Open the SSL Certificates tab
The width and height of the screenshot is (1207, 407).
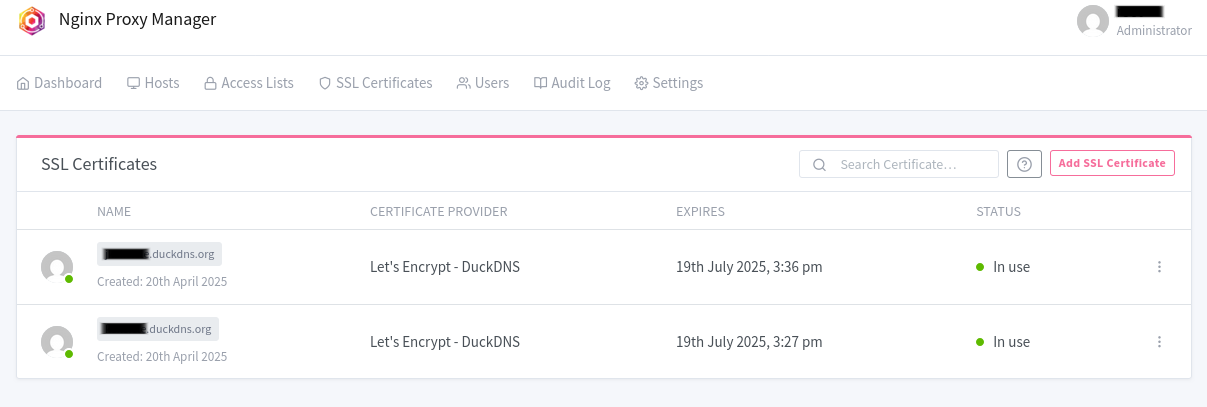click(x=375, y=83)
